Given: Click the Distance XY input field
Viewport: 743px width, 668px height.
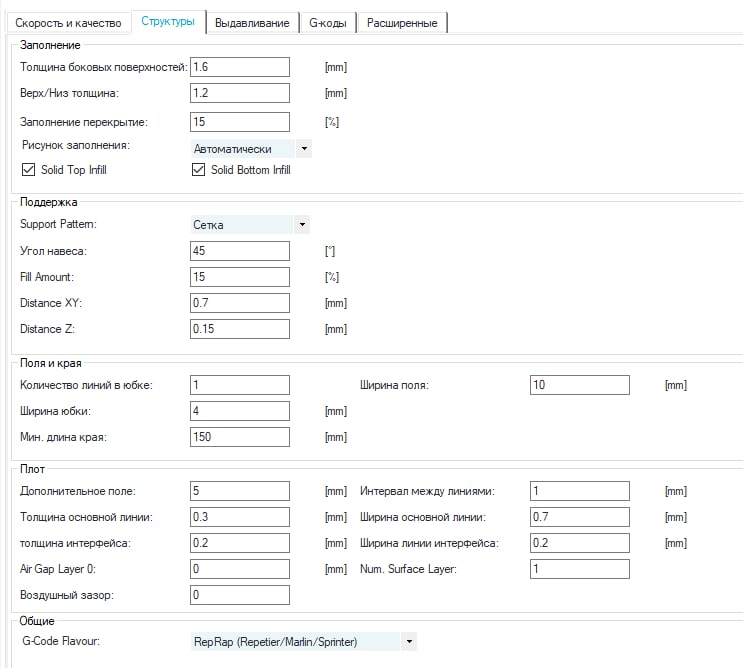Looking at the screenshot, I should tap(240, 303).
